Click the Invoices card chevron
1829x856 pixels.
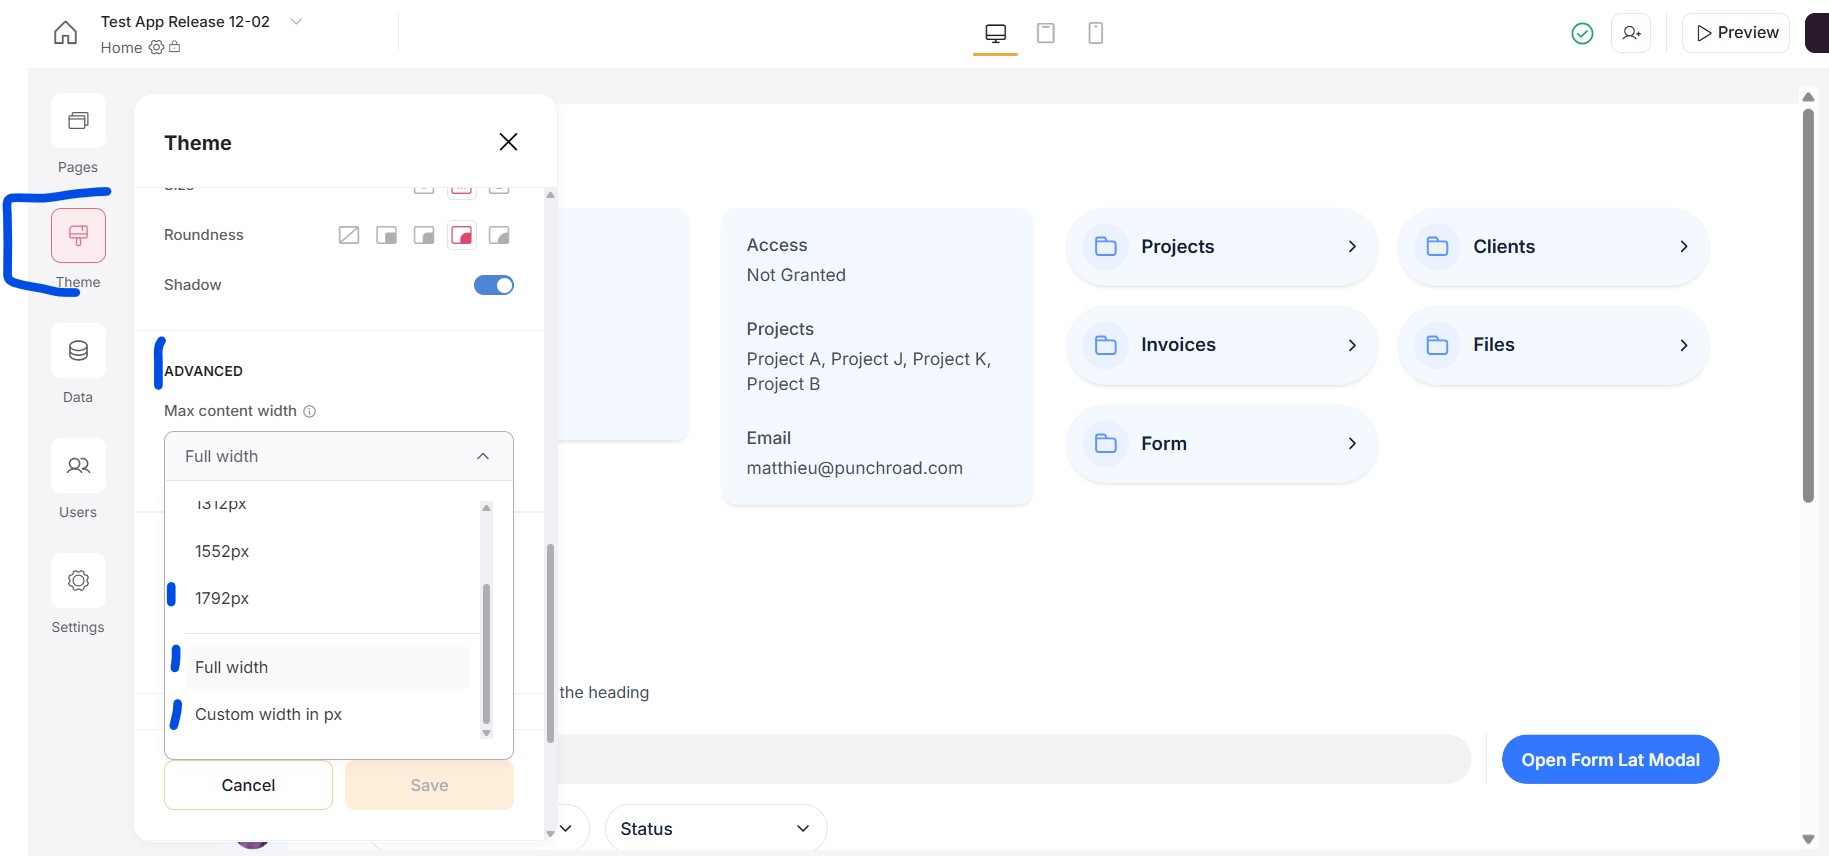point(1352,345)
